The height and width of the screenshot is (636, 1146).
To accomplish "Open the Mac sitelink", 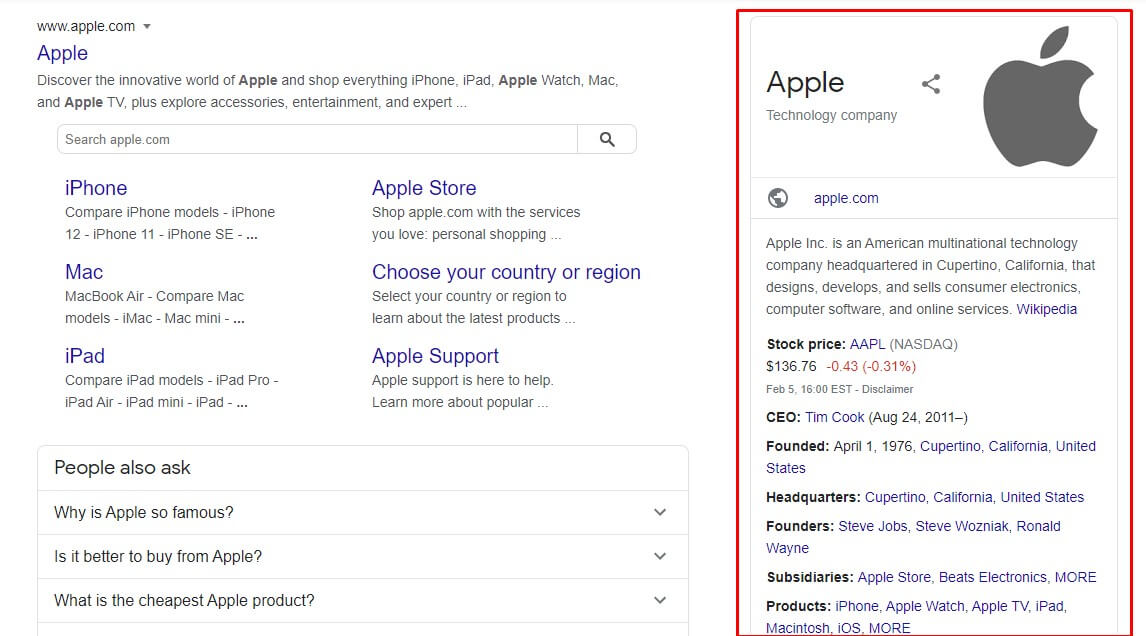I will tap(84, 272).
